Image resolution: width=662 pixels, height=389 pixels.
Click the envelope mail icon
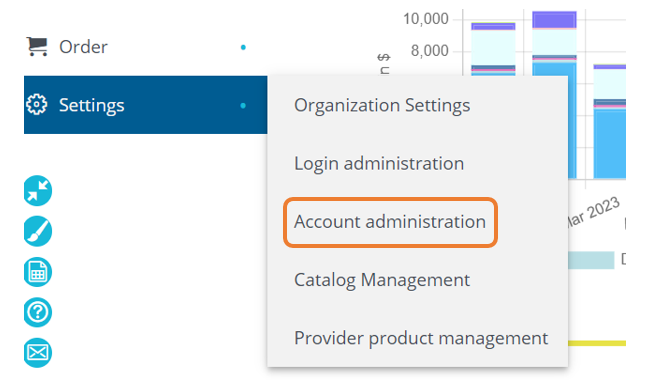[x=38, y=353]
